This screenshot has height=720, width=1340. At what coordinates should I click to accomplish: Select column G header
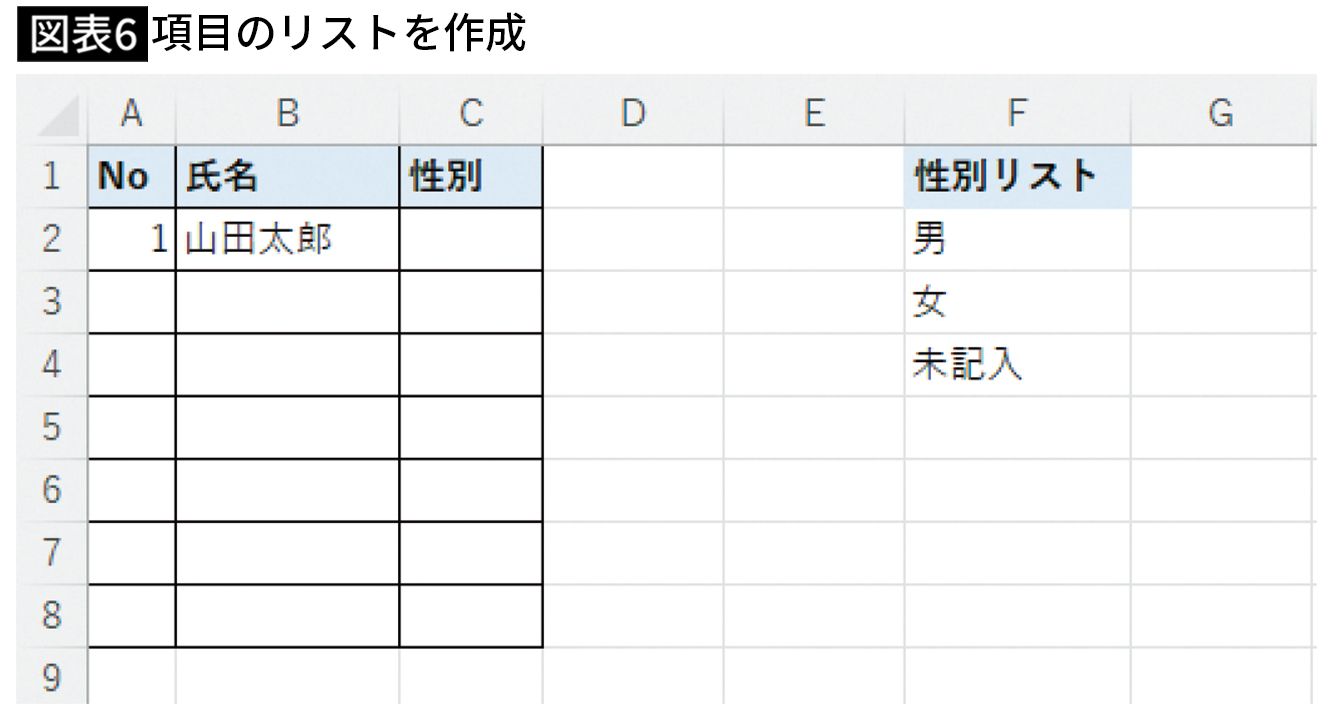click(x=1220, y=115)
